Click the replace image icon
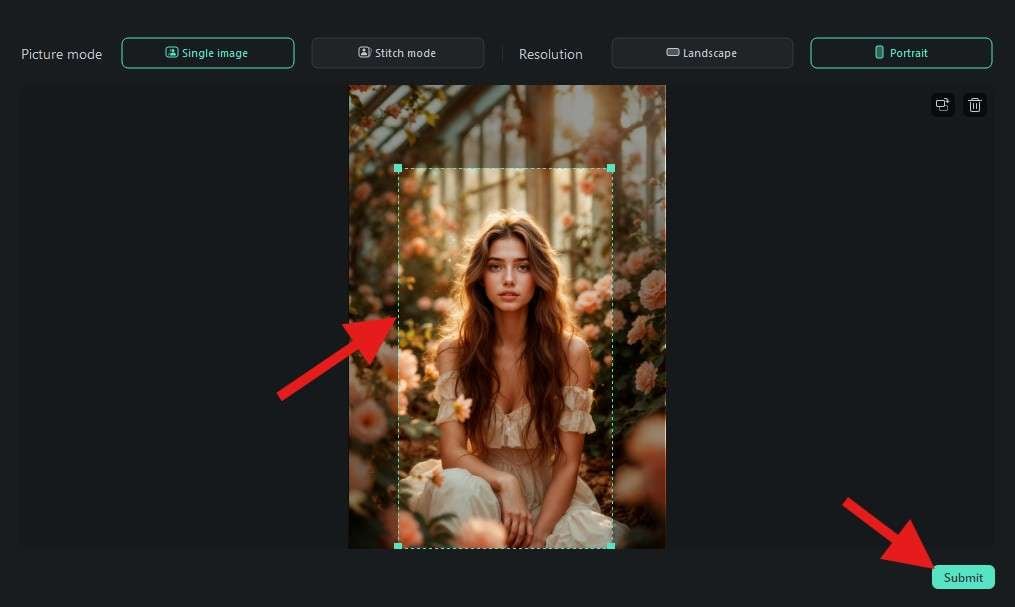The height and width of the screenshot is (607, 1015). click(x=942, y=105)
